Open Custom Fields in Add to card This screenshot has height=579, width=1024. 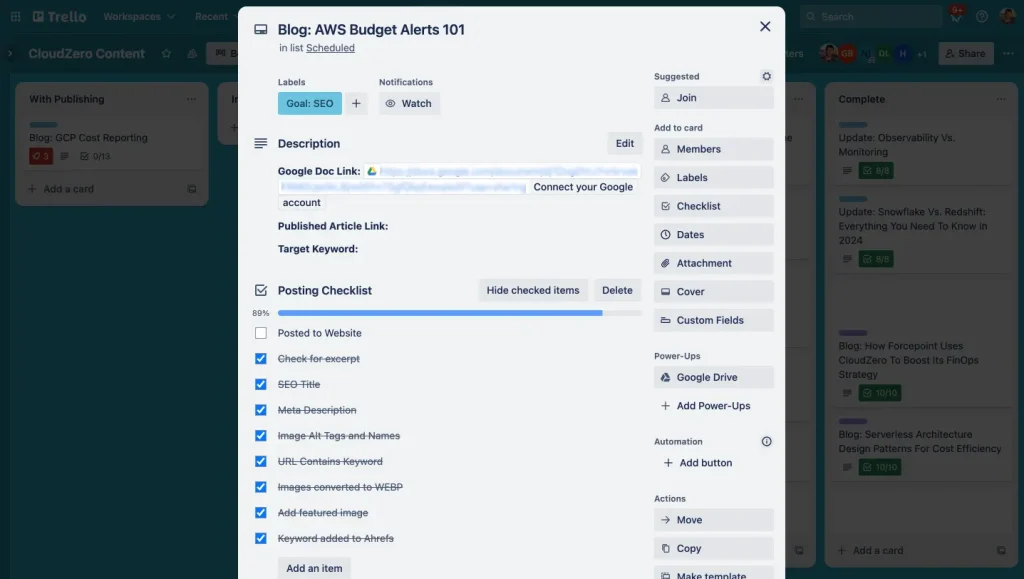coord(714,321)
